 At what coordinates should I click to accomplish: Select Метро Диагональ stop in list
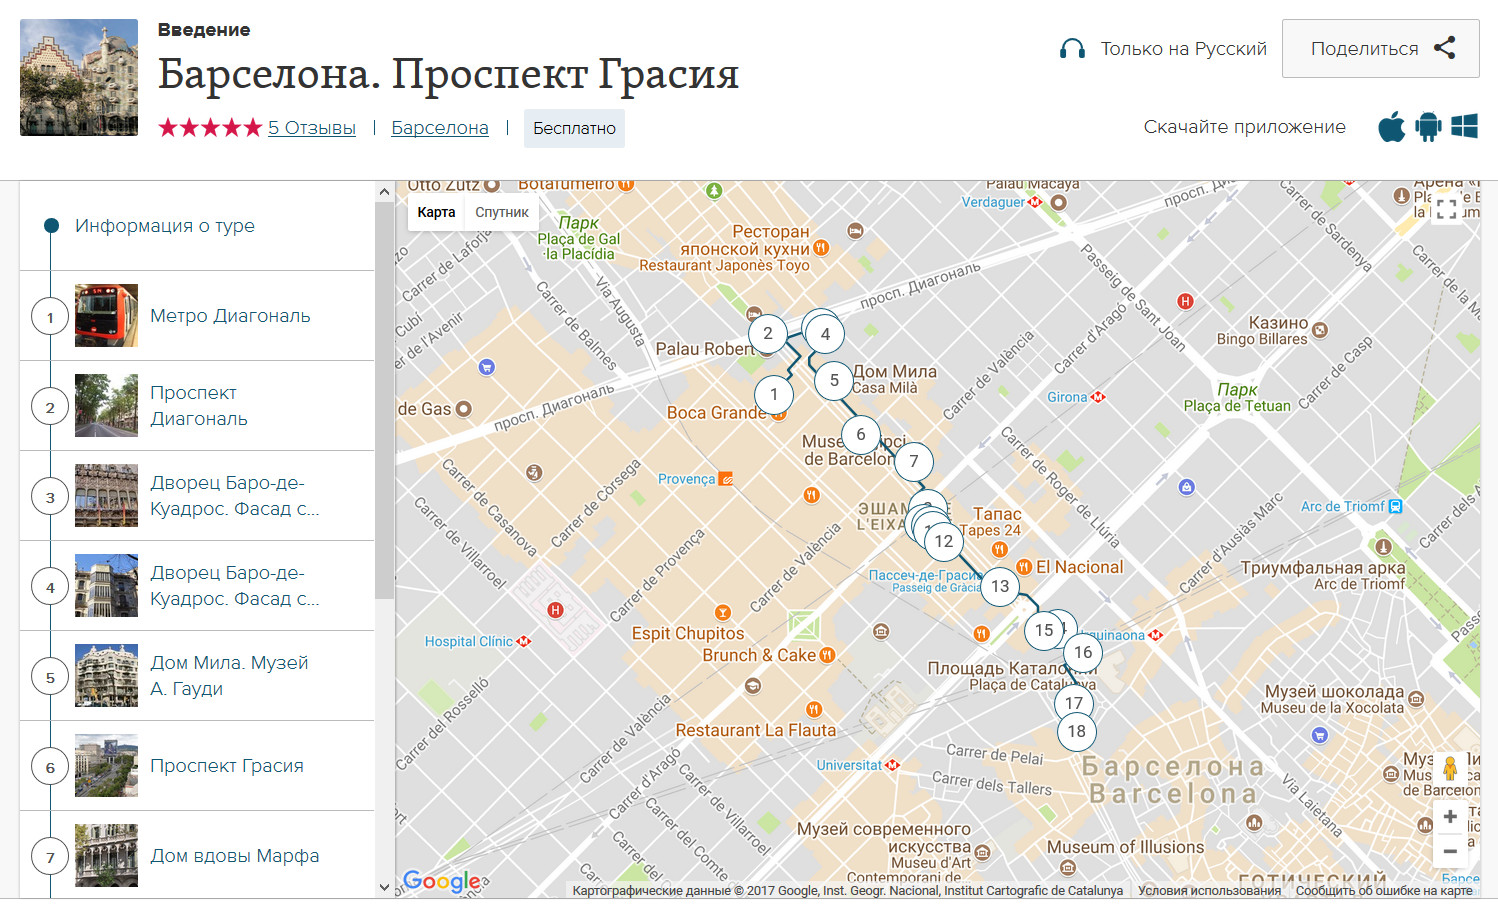click(x=230, y=316)
